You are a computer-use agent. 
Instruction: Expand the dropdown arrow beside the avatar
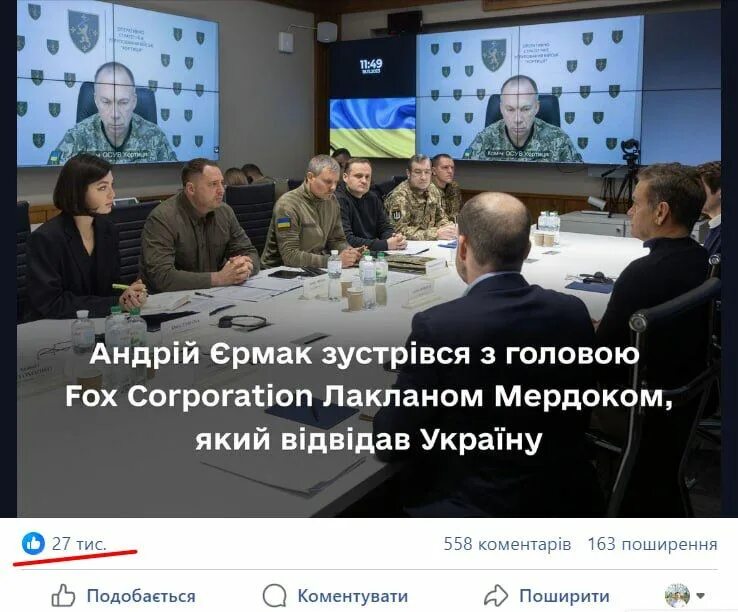(x=700, y=596)
